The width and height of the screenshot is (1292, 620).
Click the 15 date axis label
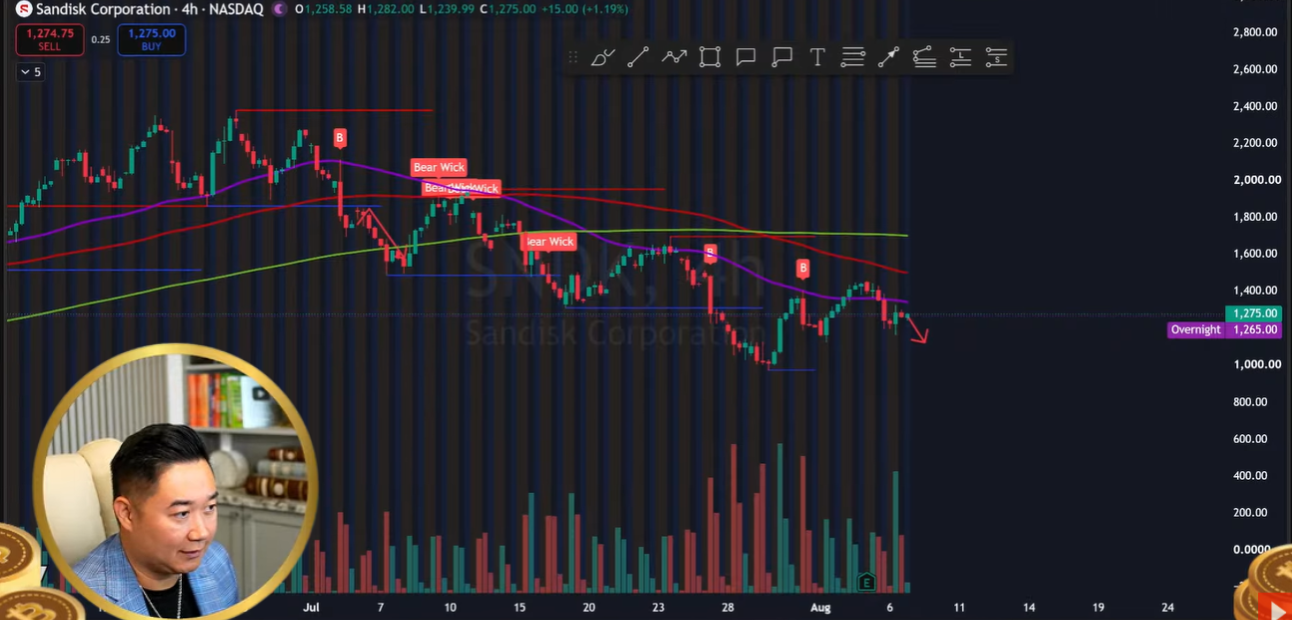519,607
